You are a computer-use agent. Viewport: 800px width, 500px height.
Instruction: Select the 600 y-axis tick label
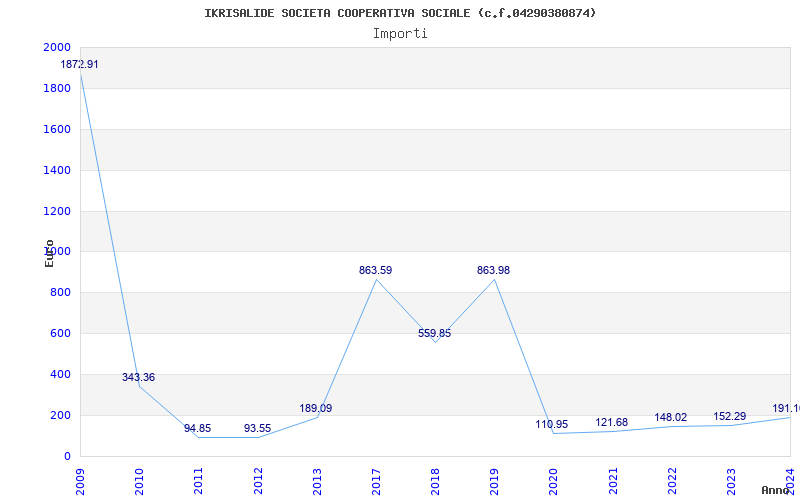tap(60, 334)
